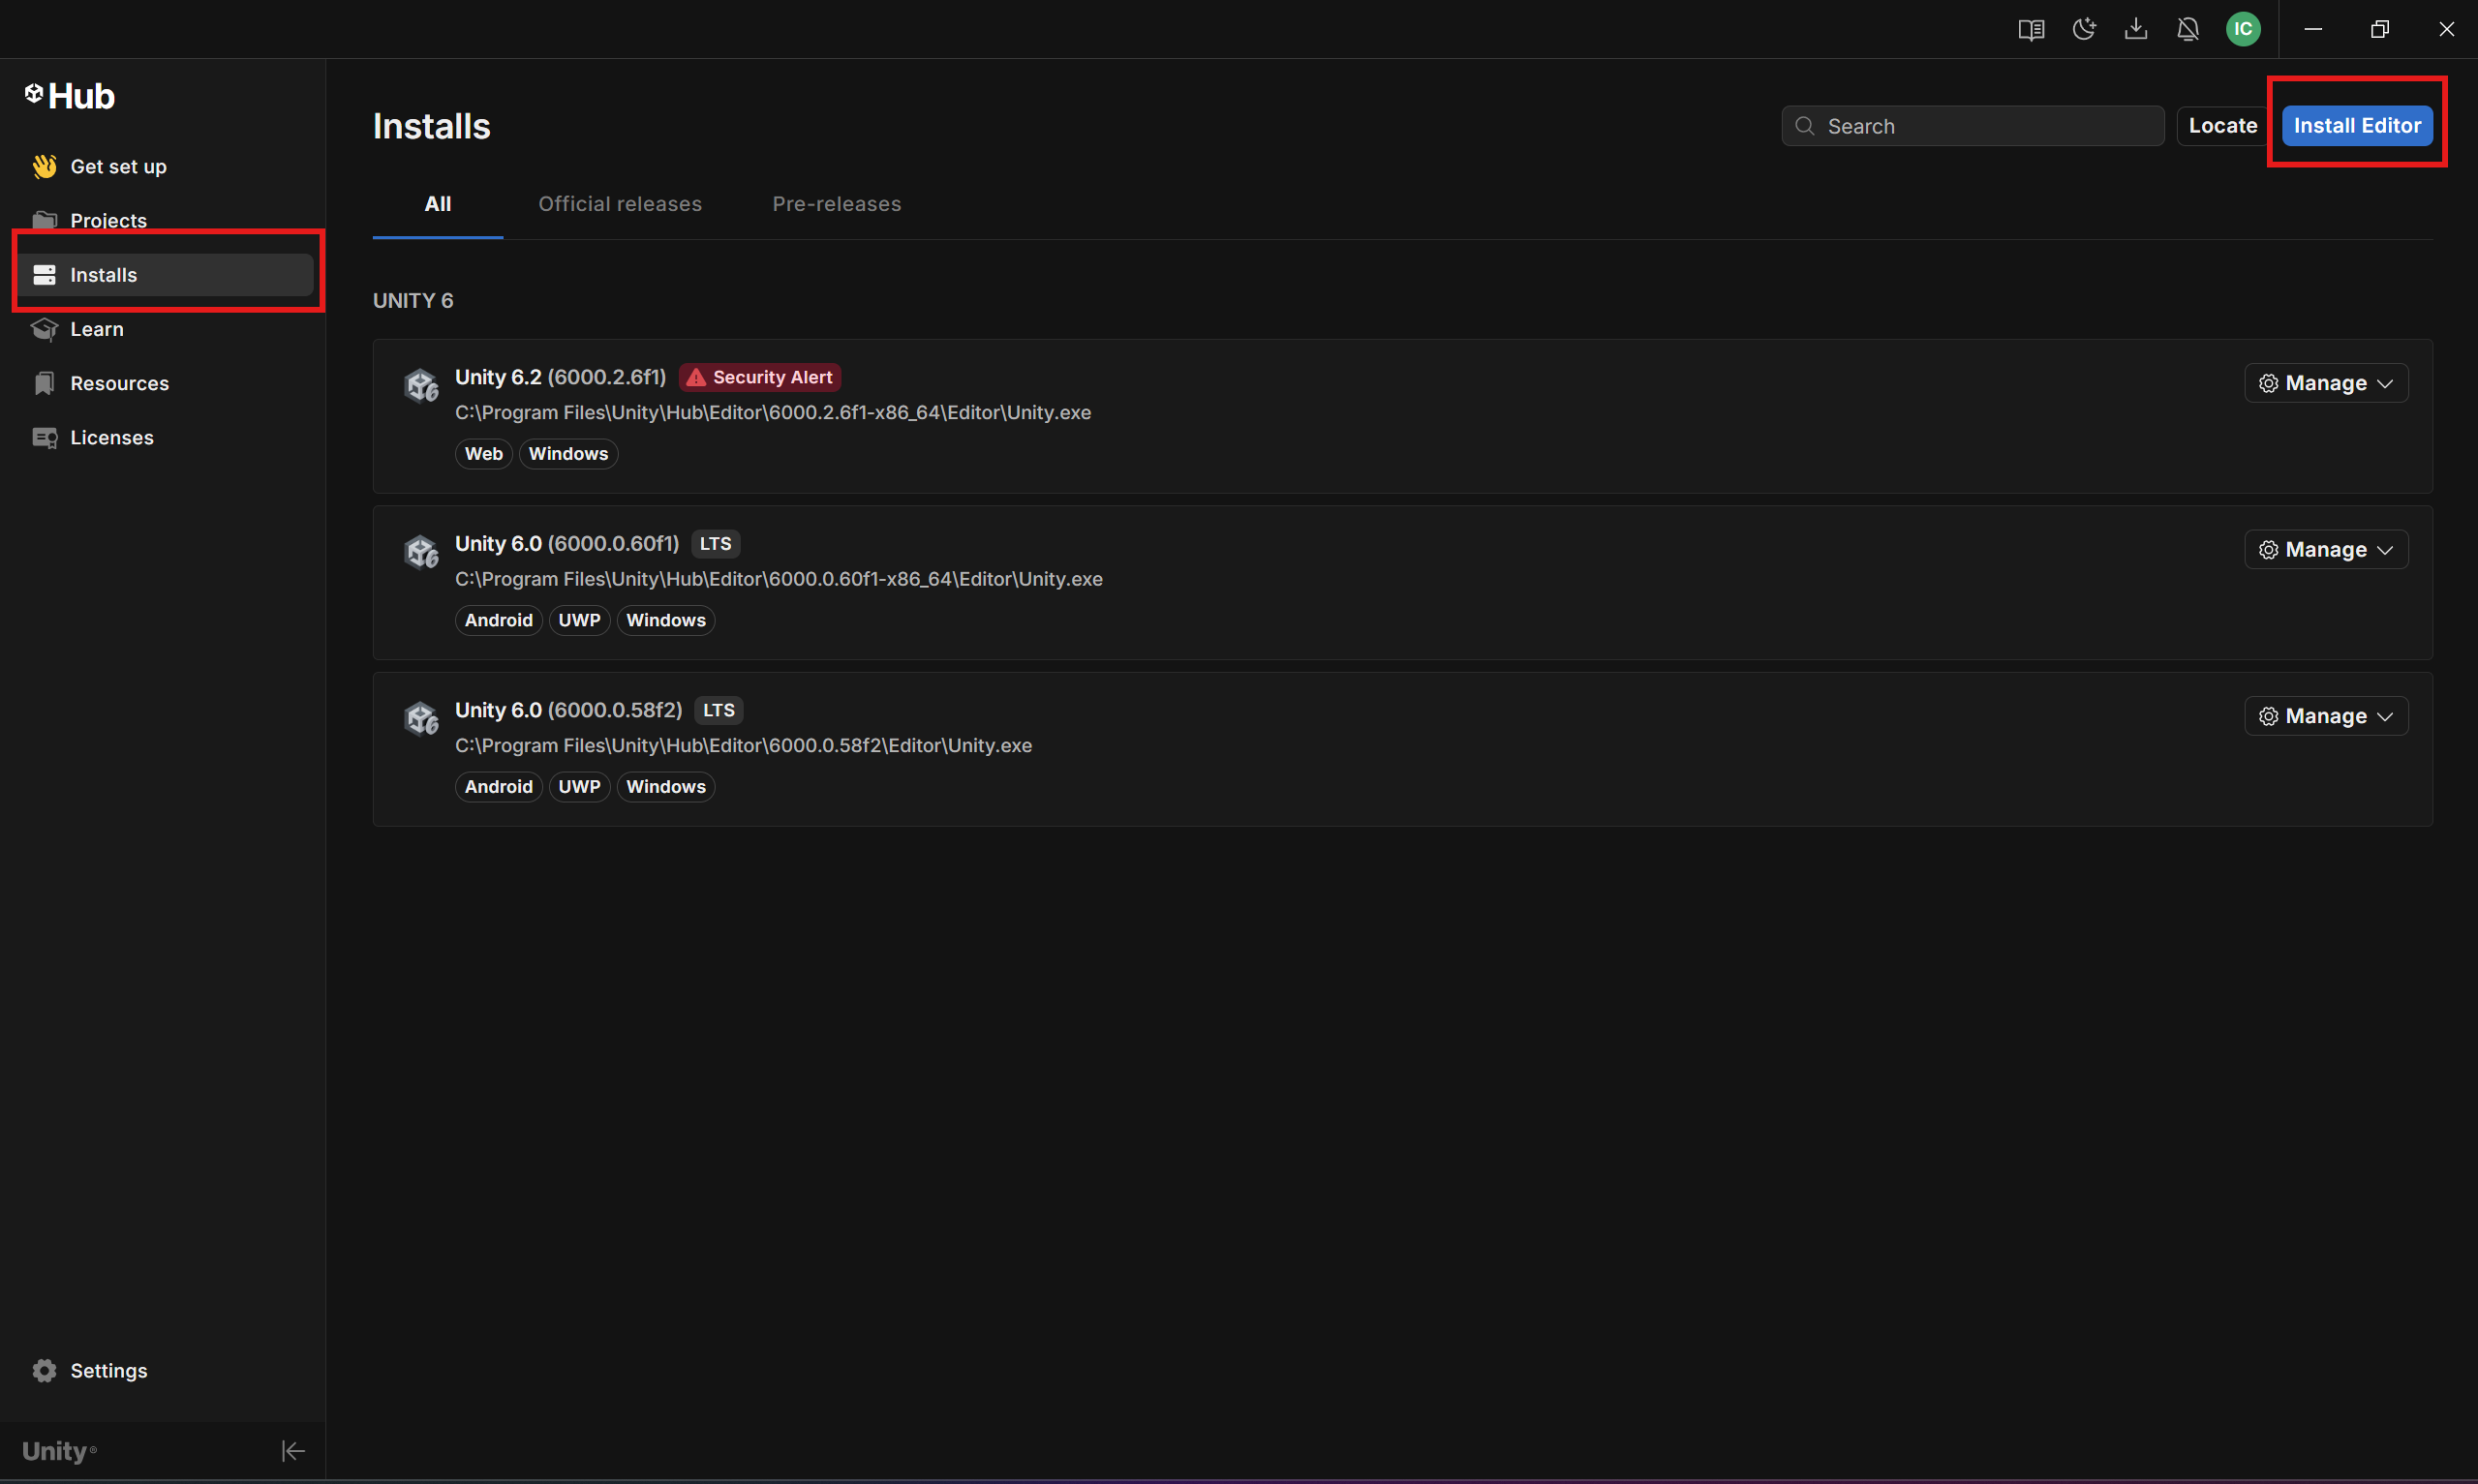2478x1484 pixels.
Task: Click the Security Alert badge
Action: click(x=760, y=377)
